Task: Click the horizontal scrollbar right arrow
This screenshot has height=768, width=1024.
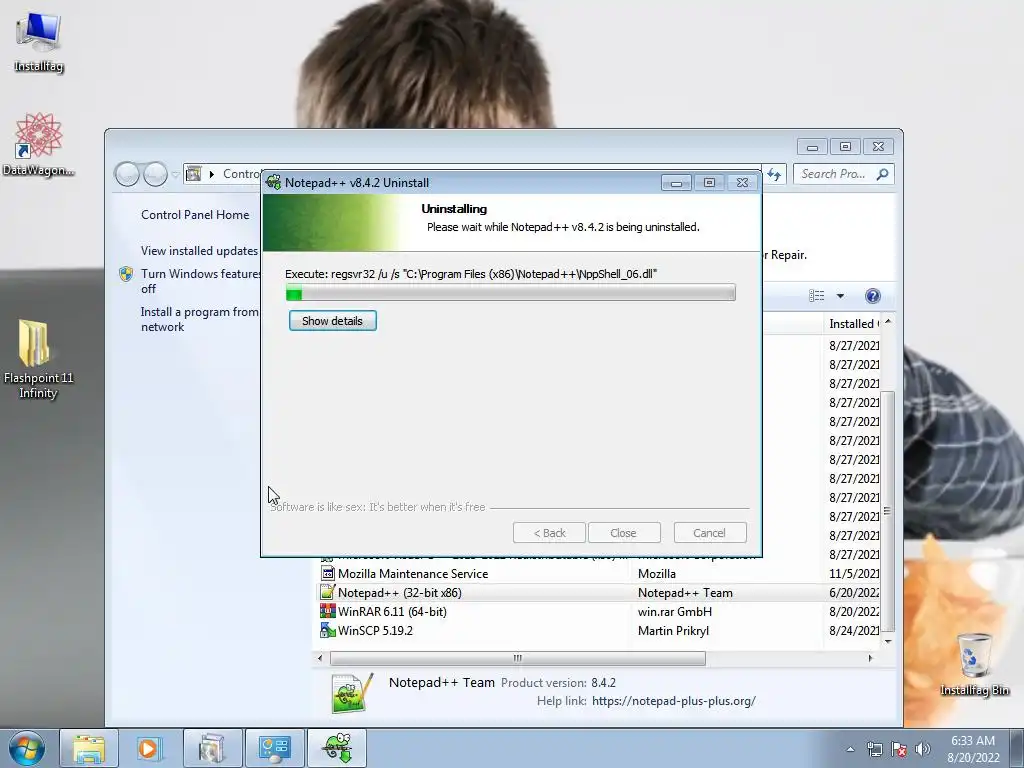Action: coord(870,658)
